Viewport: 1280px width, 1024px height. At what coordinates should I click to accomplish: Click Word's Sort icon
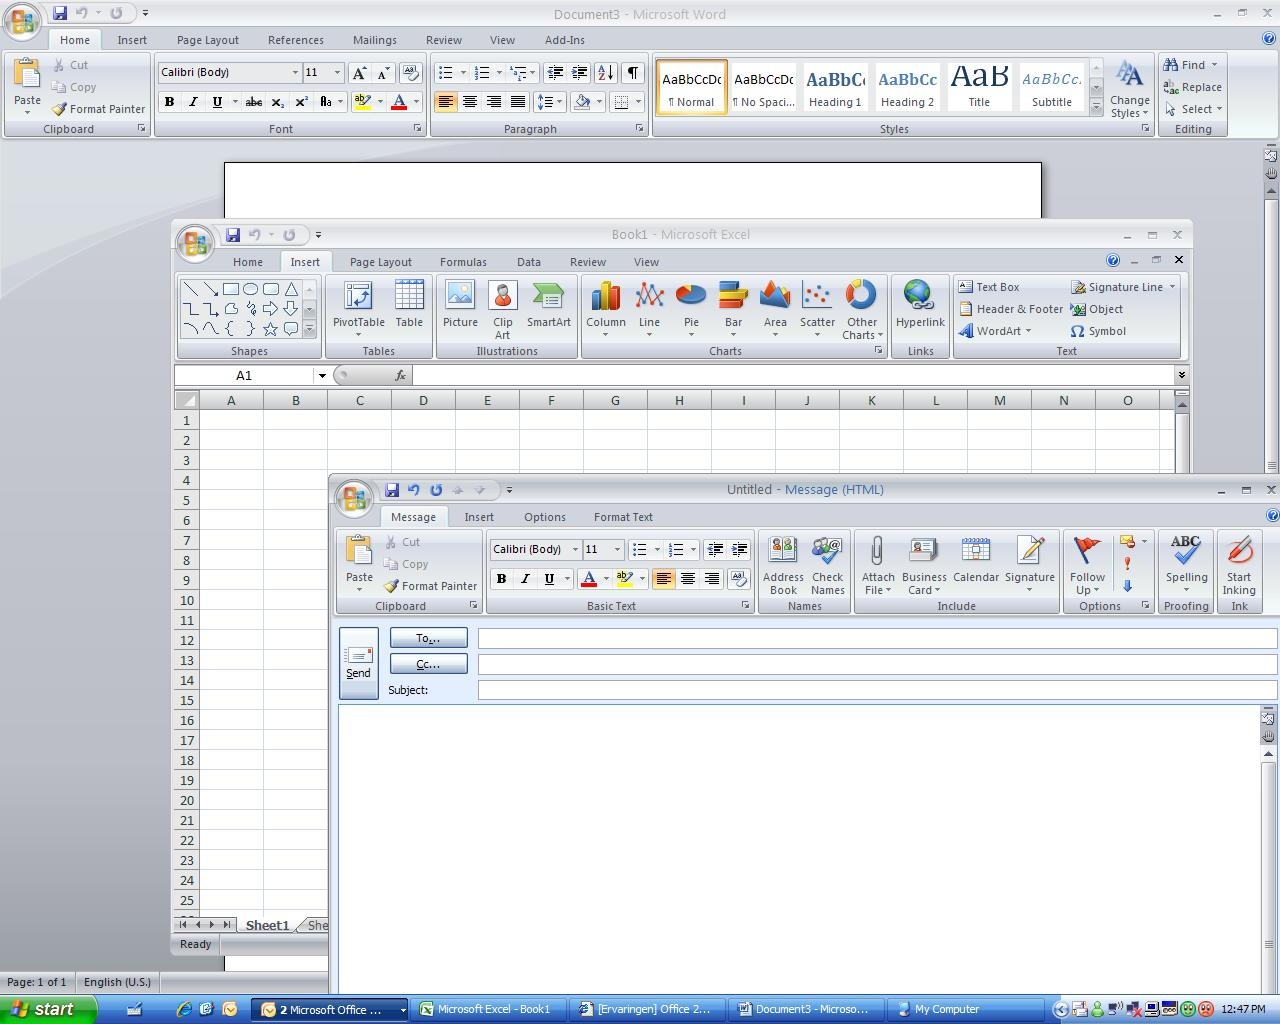tap(606, 73)
